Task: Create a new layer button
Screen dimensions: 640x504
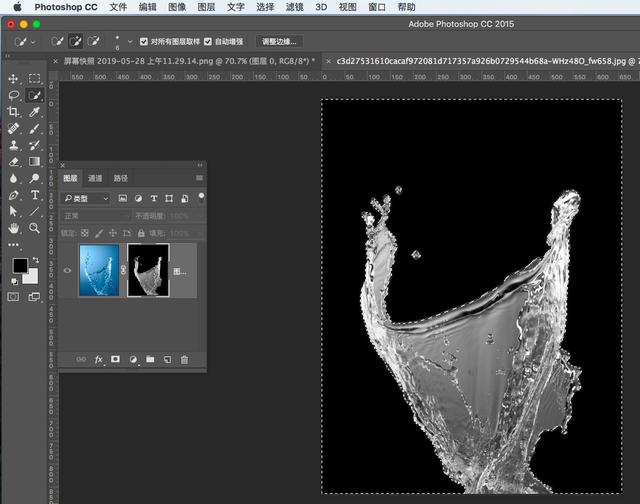Action: 167,359
